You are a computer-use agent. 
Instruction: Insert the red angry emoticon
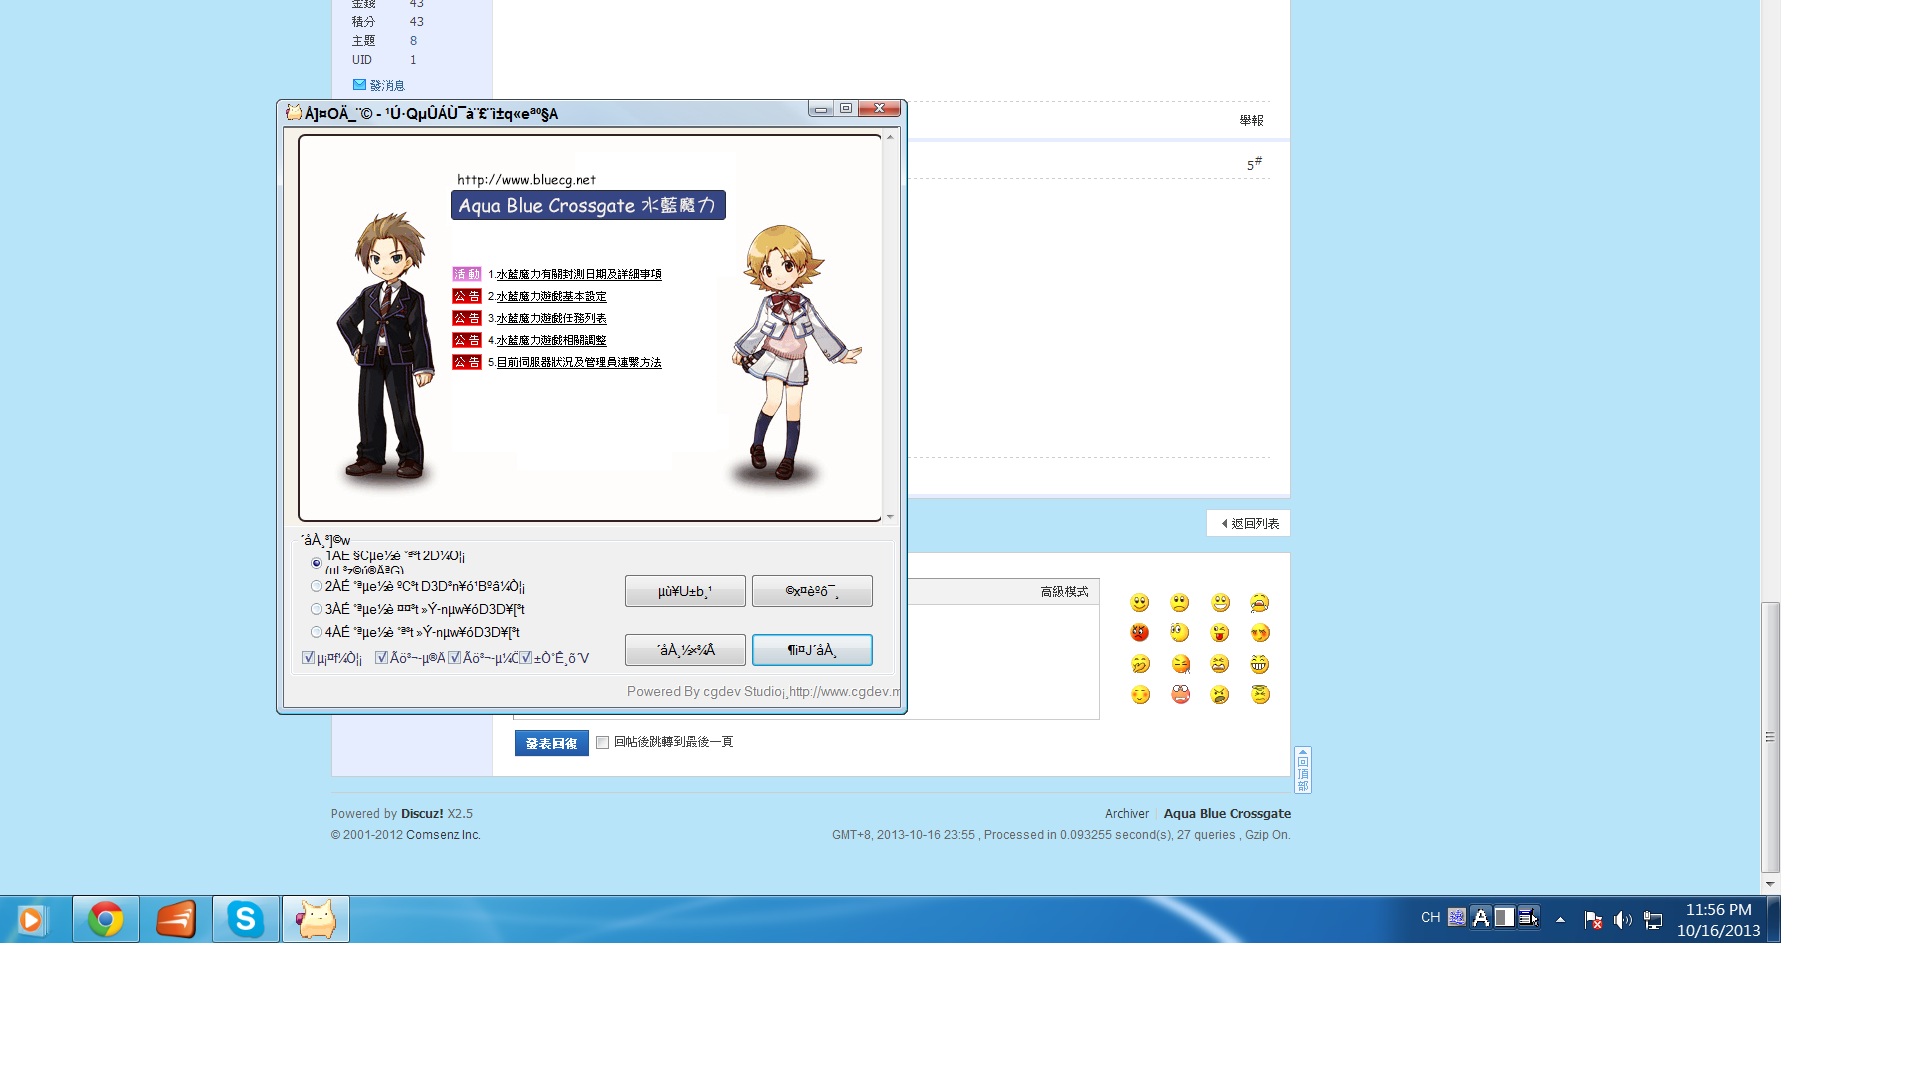(1140, 633)
